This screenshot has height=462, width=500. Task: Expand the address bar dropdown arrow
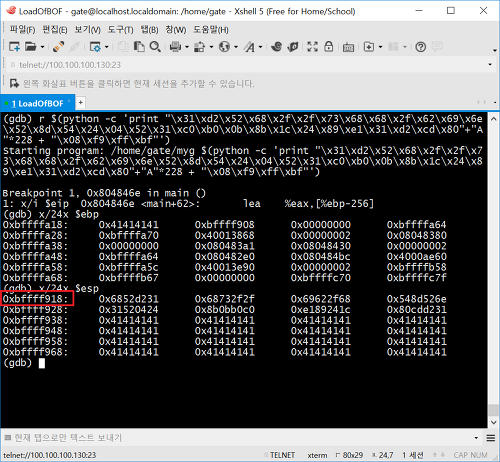tap(490, 65)
